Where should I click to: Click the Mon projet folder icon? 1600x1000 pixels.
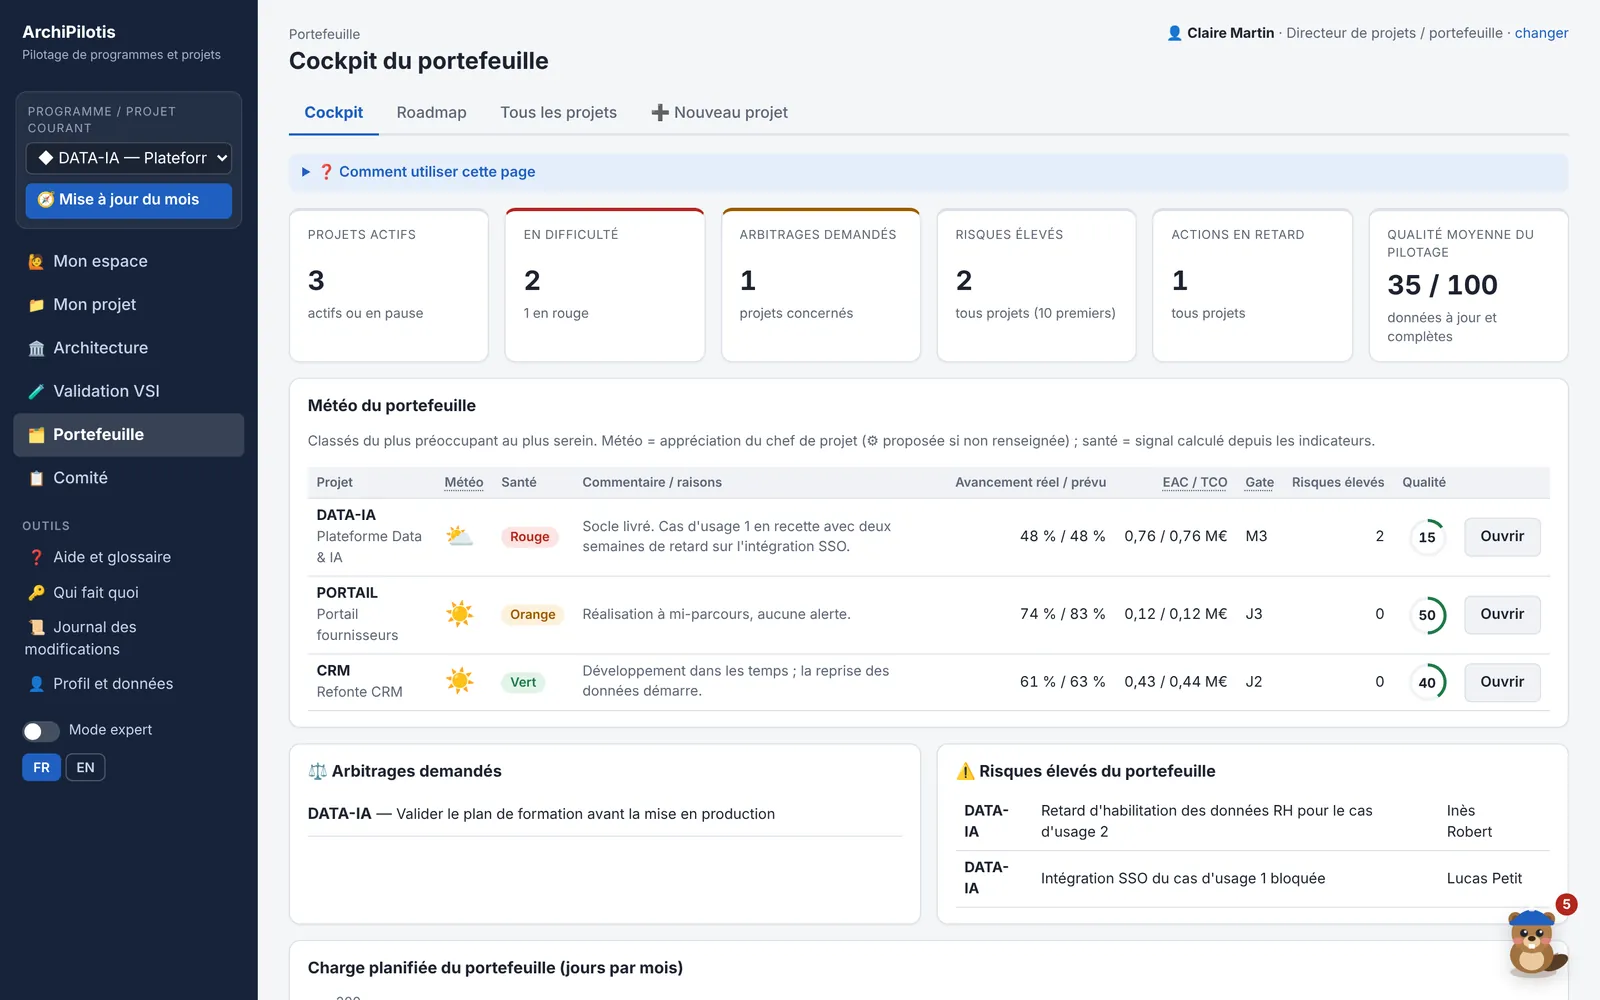tap(36, 305)
